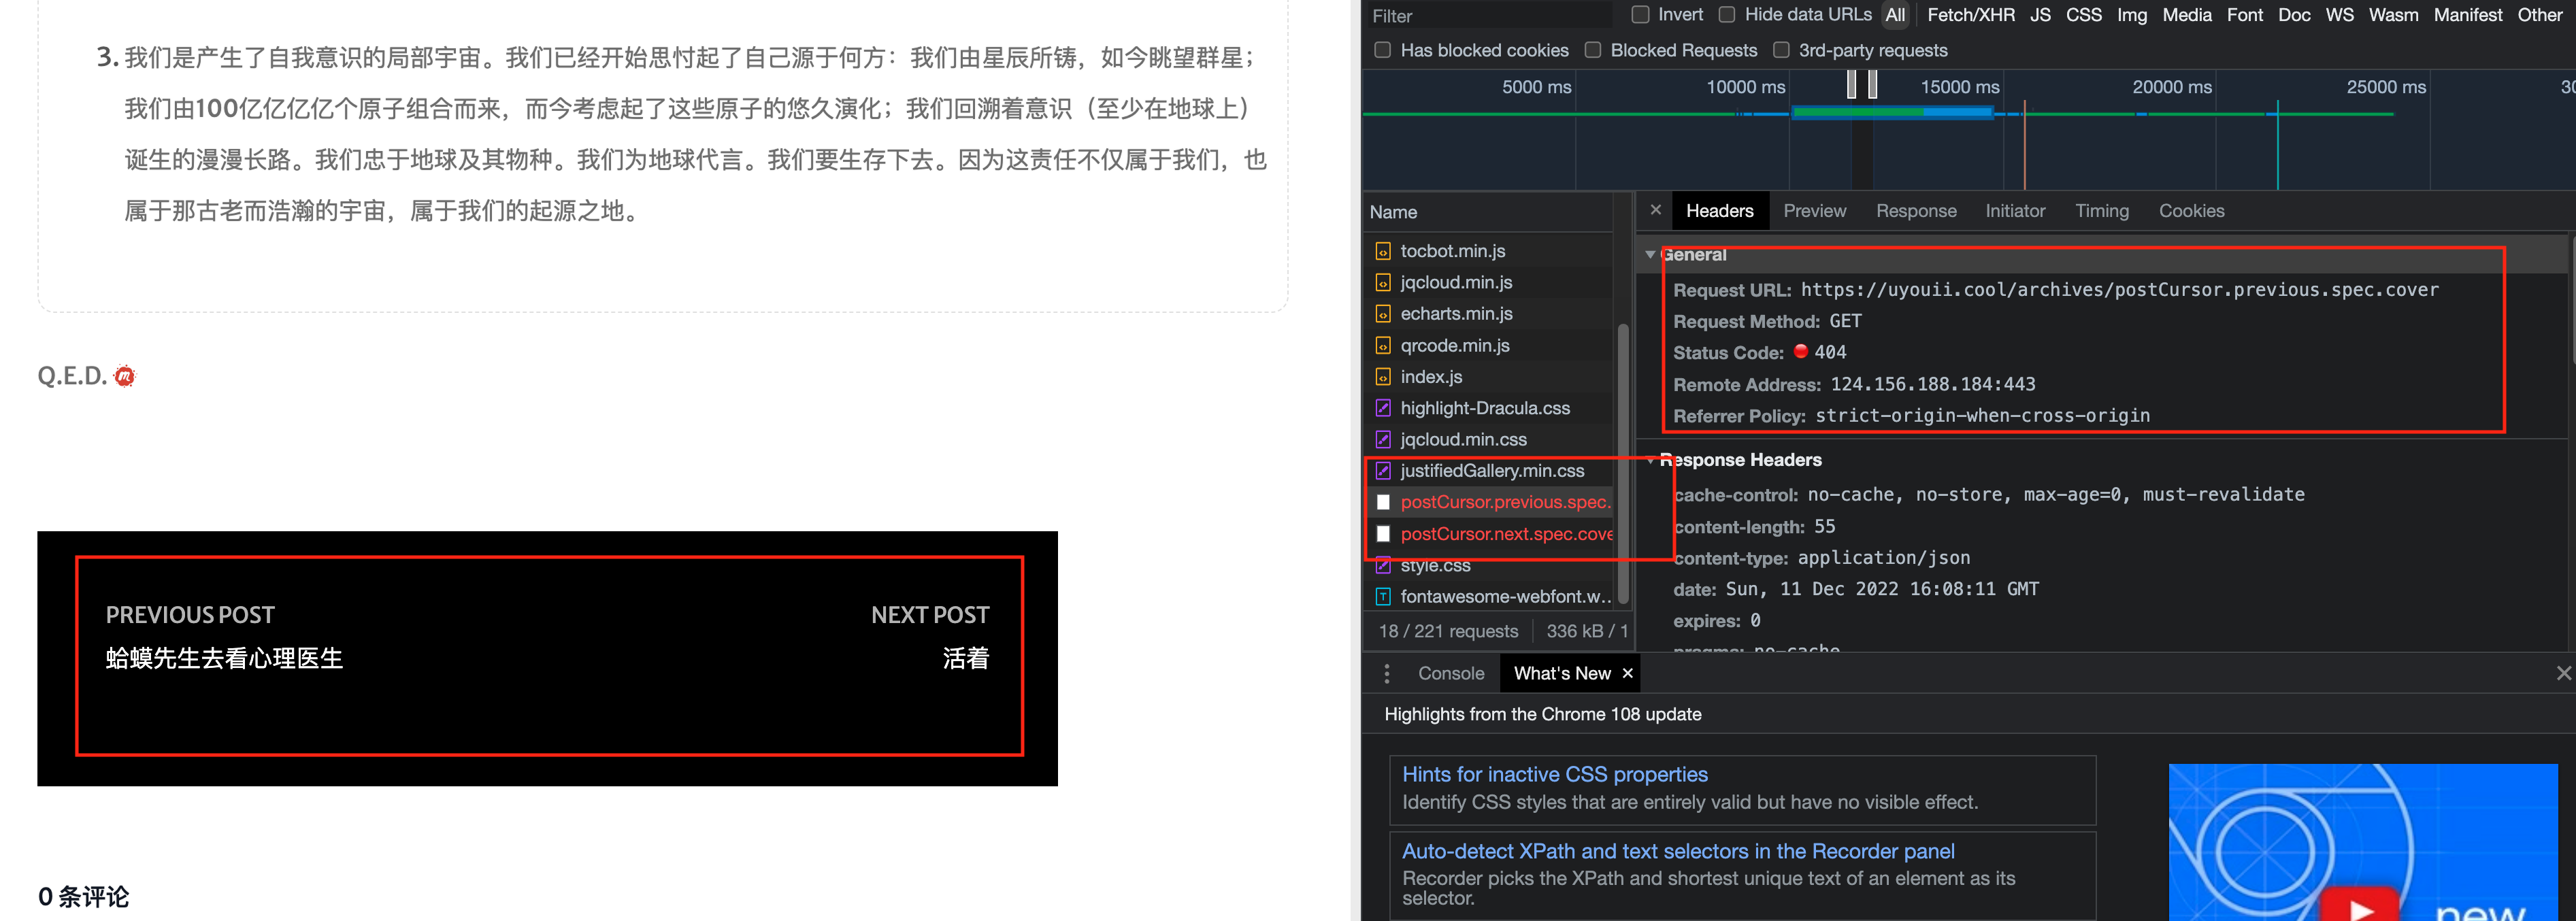Click the CSS icon next to highlight-Dracula.css
Image resolution: width=2576 pixels, height=921 pixels.
tap(1383, 408)
